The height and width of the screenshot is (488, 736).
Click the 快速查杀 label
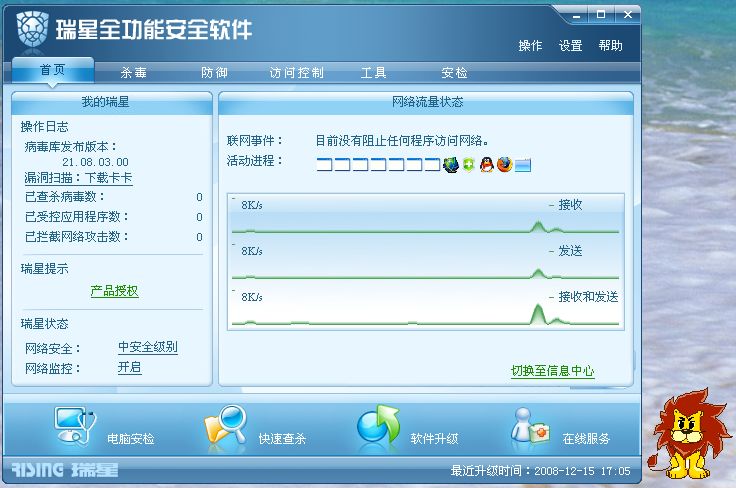point(282,439)
